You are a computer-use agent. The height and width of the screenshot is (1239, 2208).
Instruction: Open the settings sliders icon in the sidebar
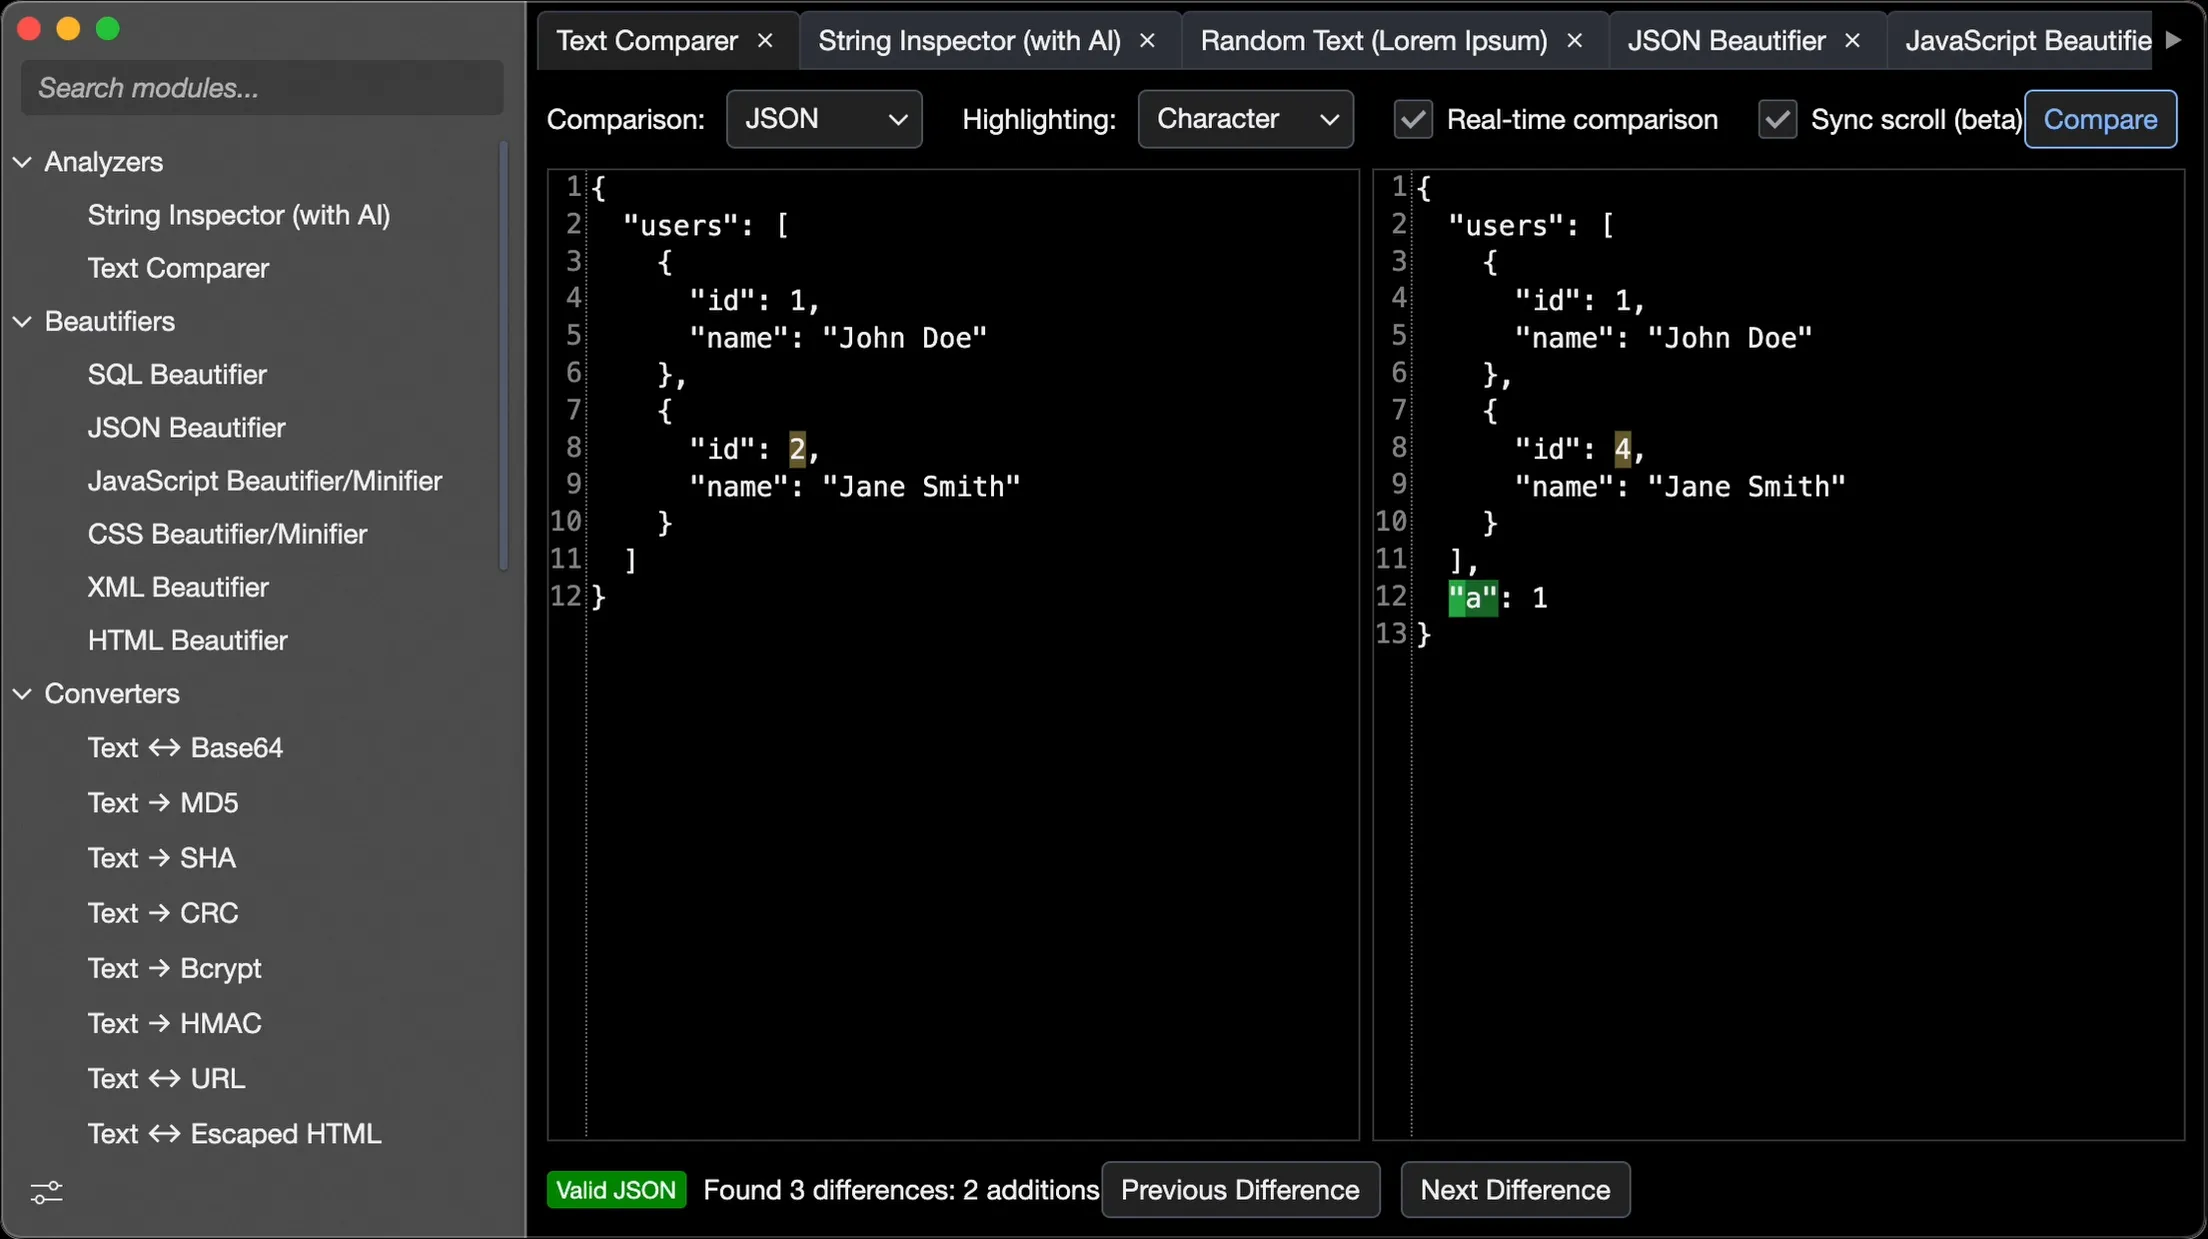pos(46,1192)
